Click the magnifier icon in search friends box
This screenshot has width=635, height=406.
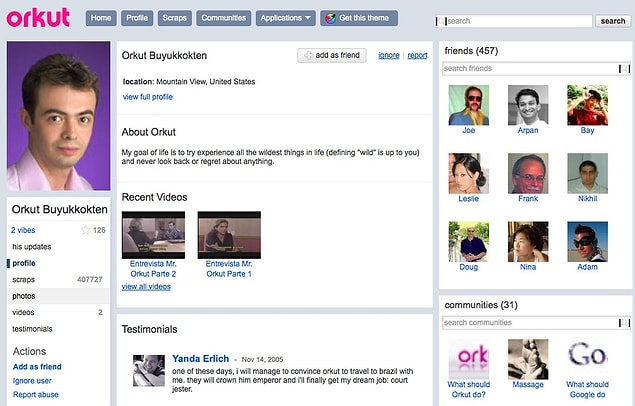pos(624,69)
